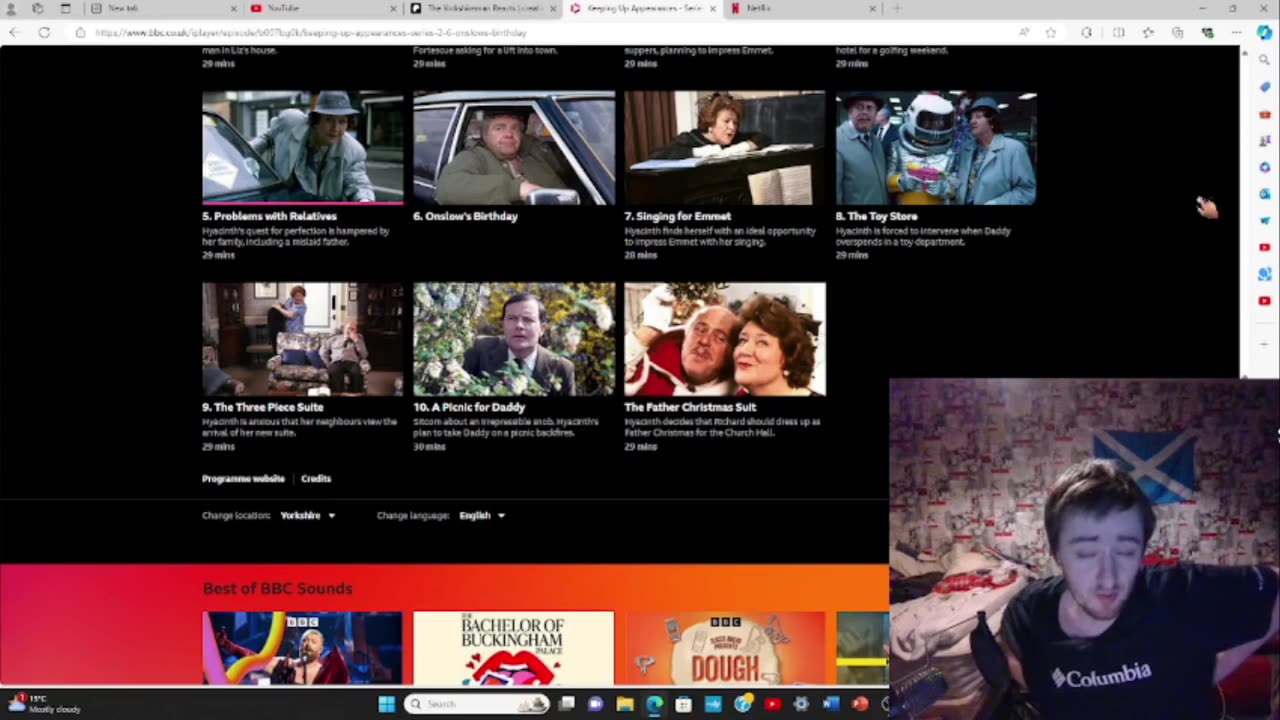Select the Keeping Up Appearances tab
Screen dimensions: 1280x720
(x=643, y=8)
